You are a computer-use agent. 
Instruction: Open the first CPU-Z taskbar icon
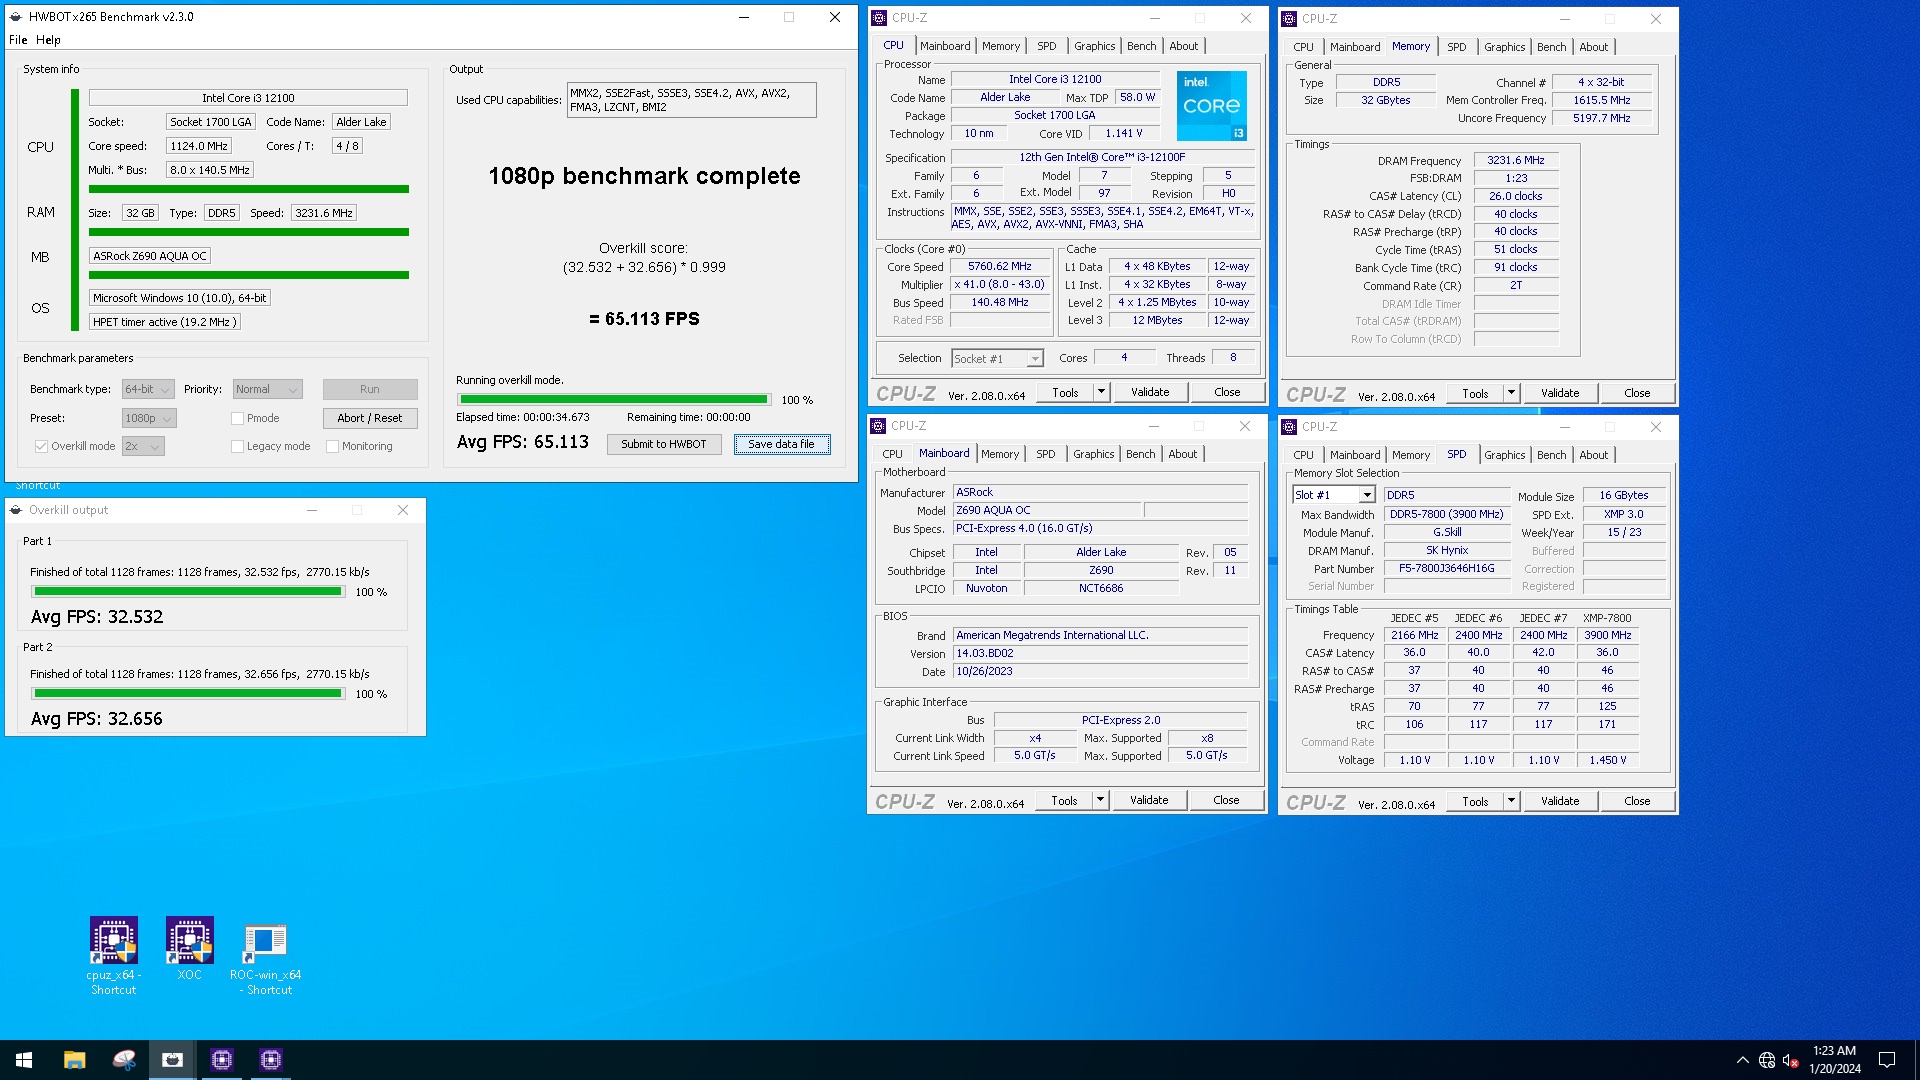click(222, 1060)
